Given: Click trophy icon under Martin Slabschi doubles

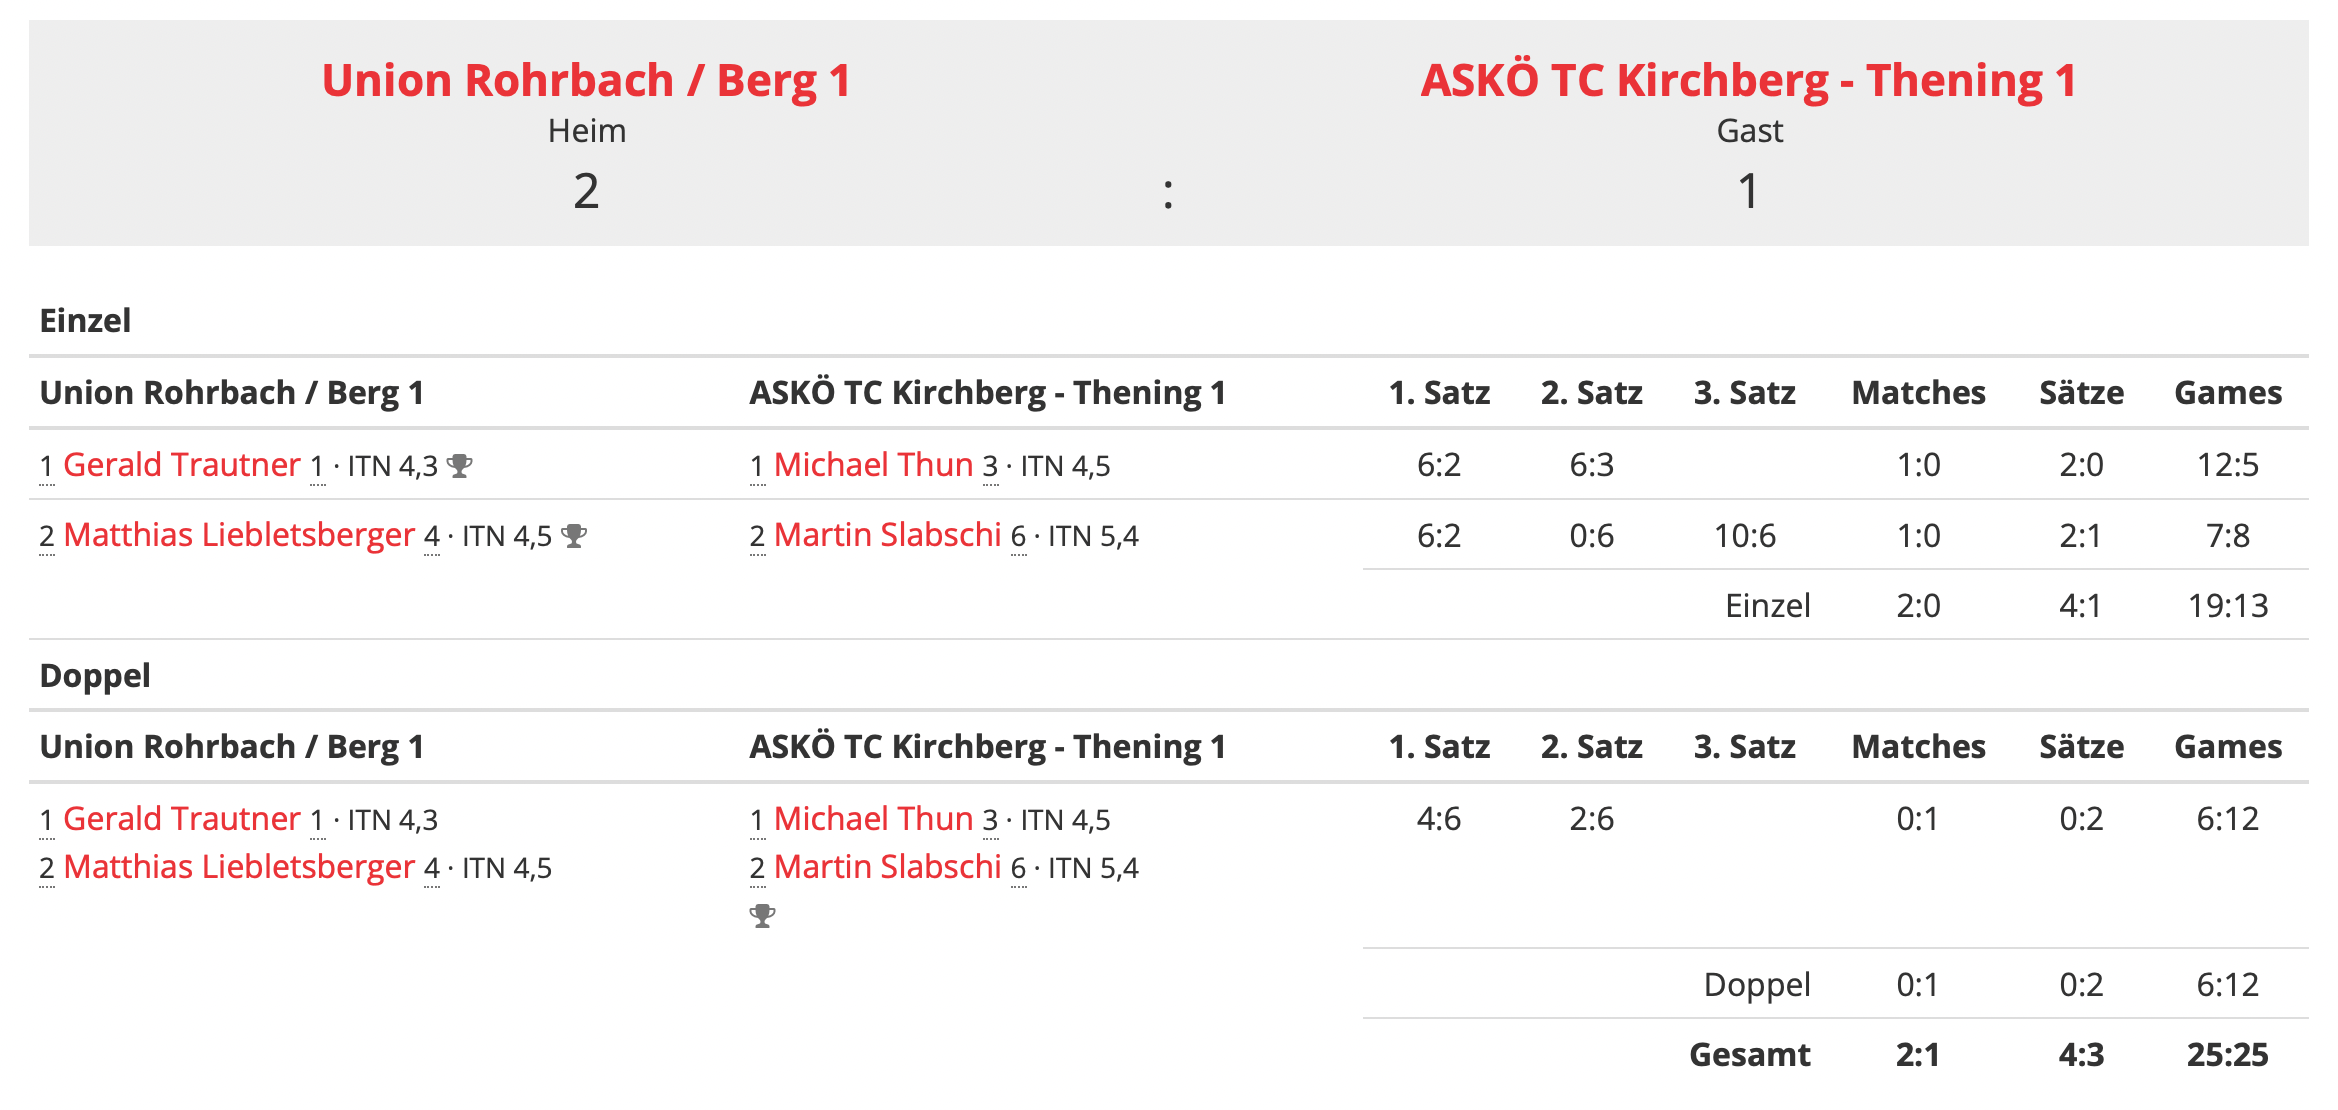Looking at the screenshot, I should coord(763,915).
